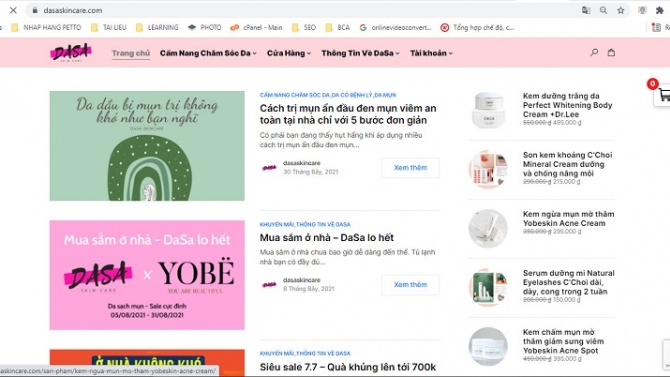
Task: Open Serum dưỡng mi product image
Action: [488, 287]
